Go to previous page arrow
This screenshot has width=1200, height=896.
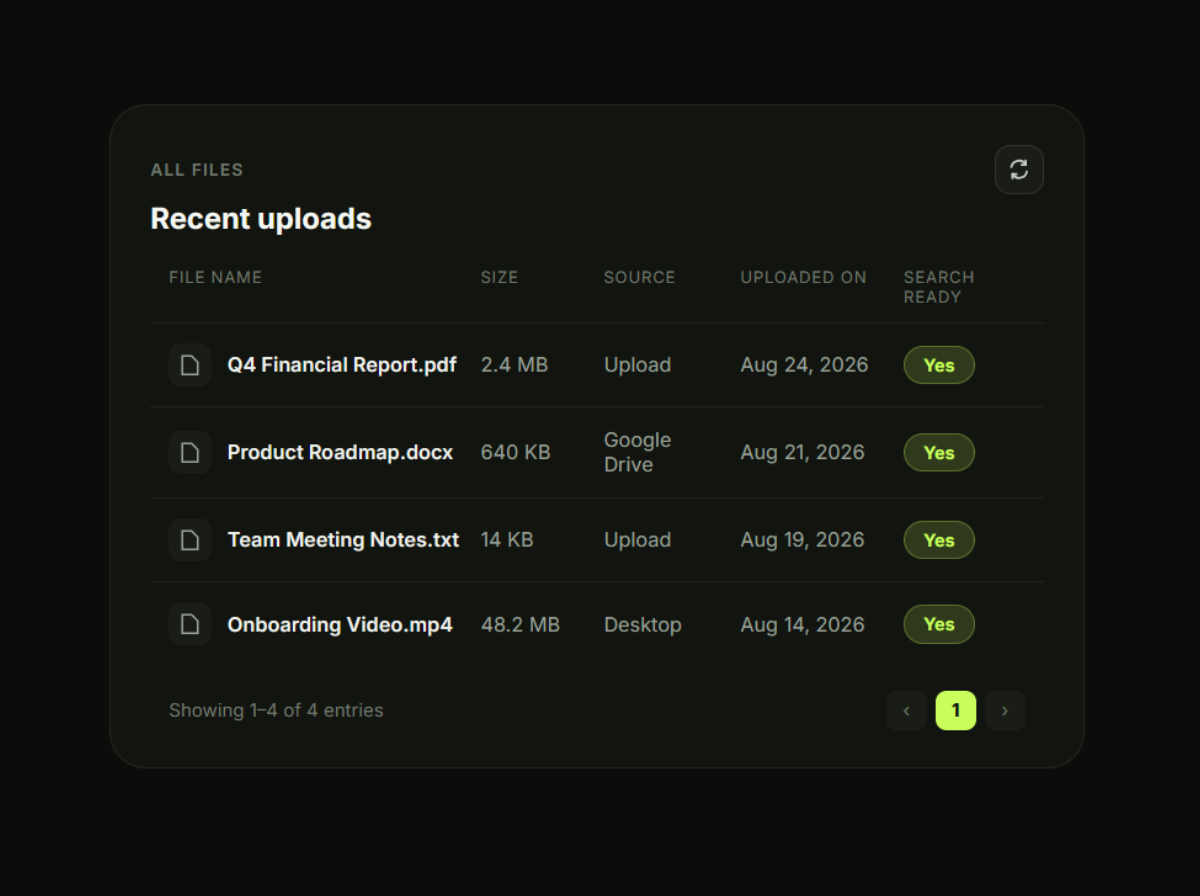(x=906, y=711)
